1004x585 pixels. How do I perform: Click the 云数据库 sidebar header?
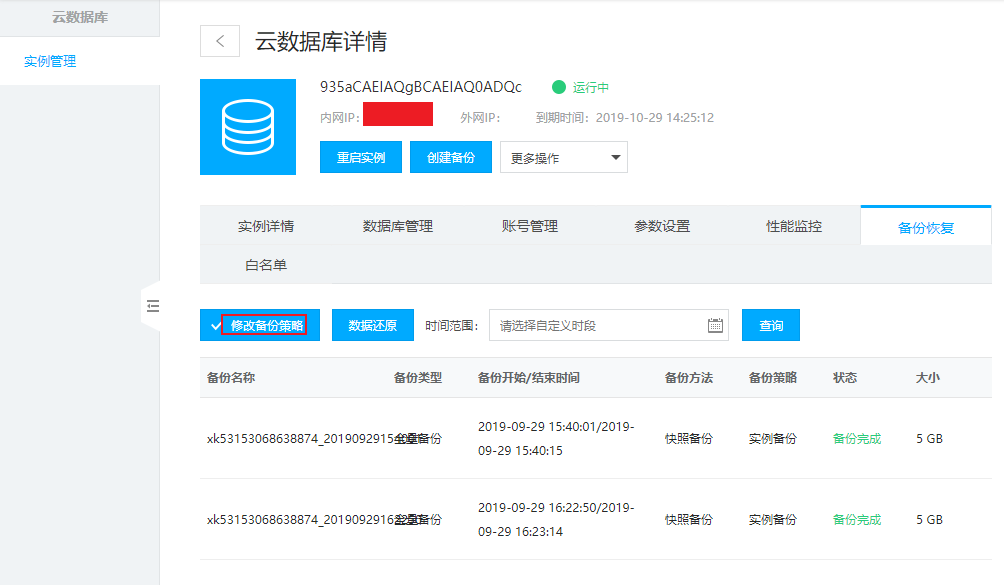coord(80,17)
